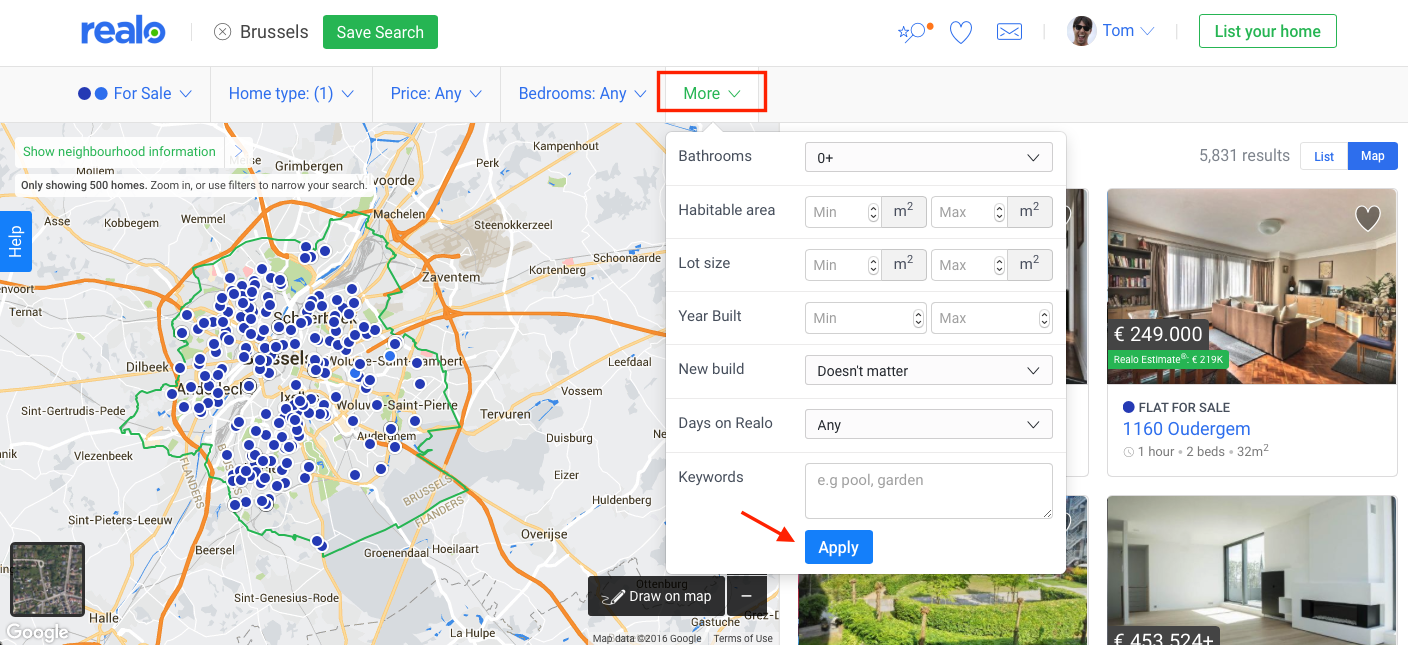The width and height of the screenshot is (1408, 645).
Task: Click Habitable area Min stepper arrows
Action: tap(873, 211)
